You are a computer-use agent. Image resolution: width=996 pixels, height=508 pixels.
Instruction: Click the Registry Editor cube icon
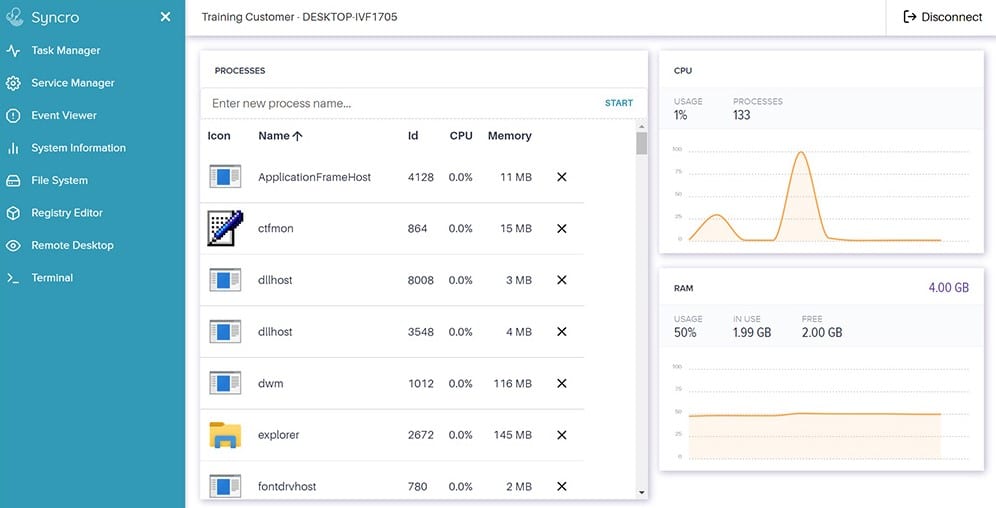[13, 213]
